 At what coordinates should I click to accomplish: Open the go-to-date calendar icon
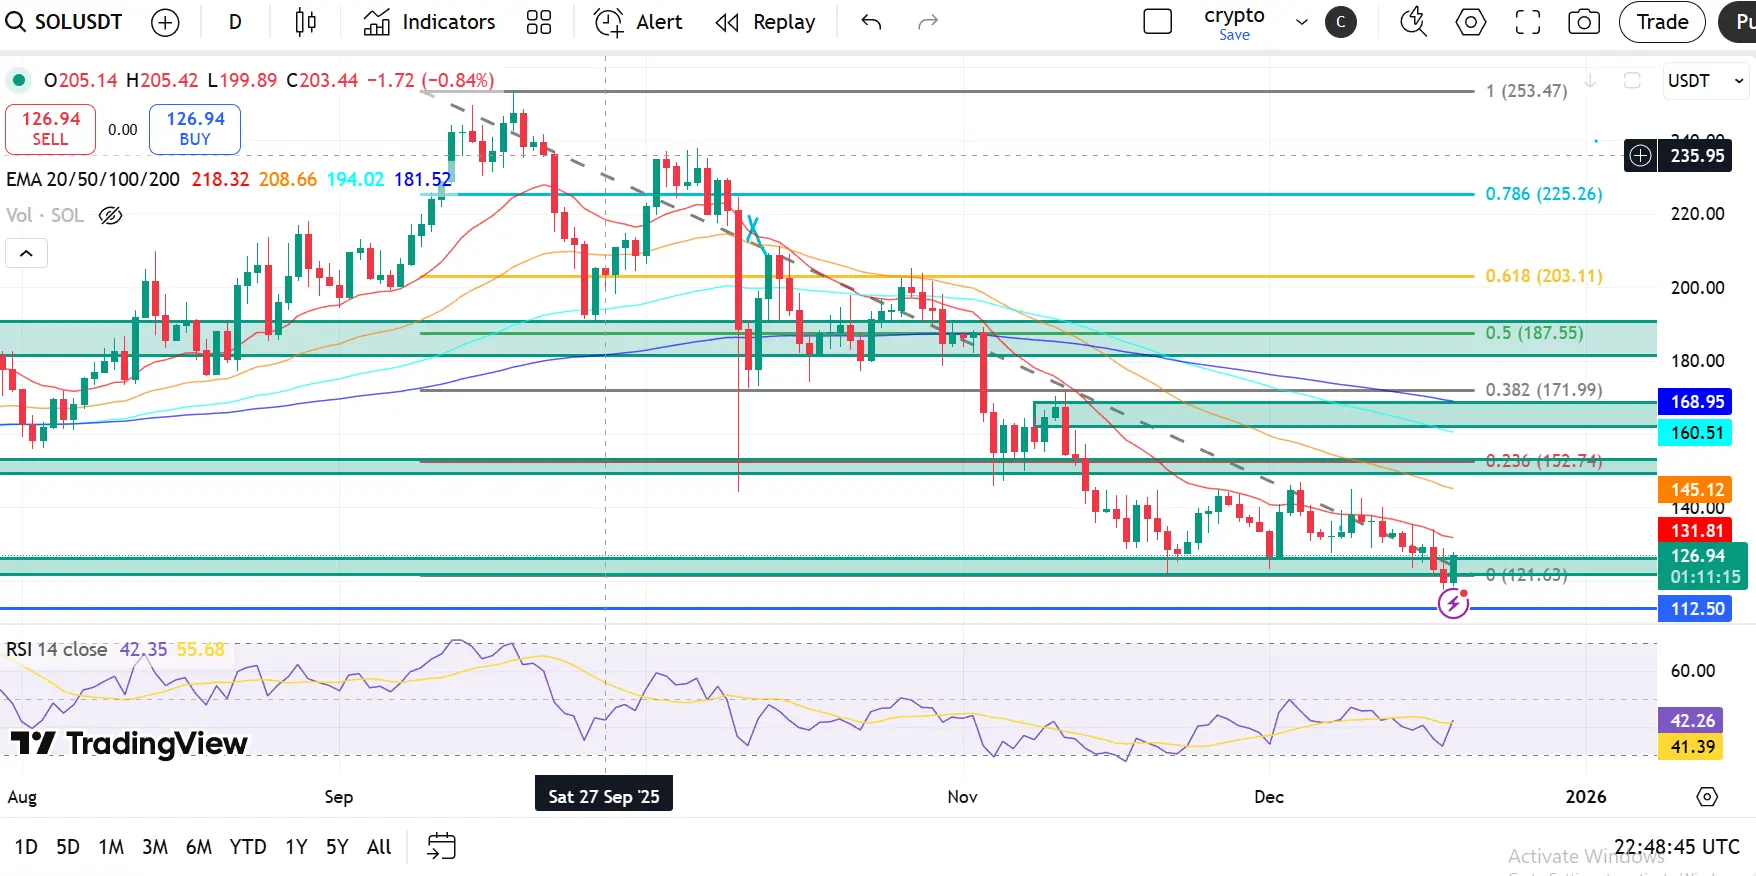pyautogui.click(x=441, y=847)
